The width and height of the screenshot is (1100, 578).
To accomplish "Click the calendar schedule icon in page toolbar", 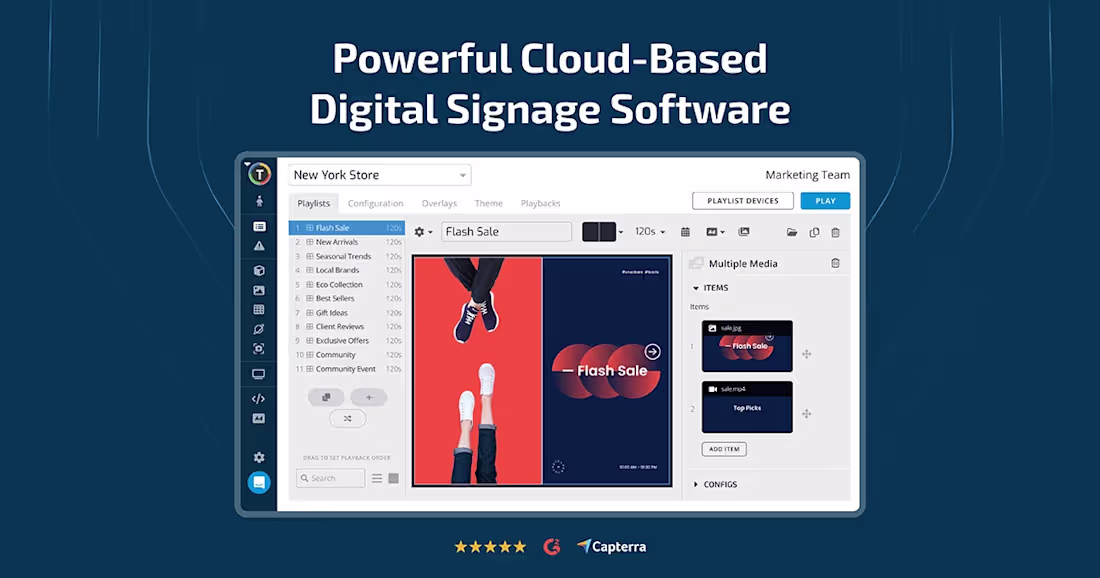I will point(685,231).
